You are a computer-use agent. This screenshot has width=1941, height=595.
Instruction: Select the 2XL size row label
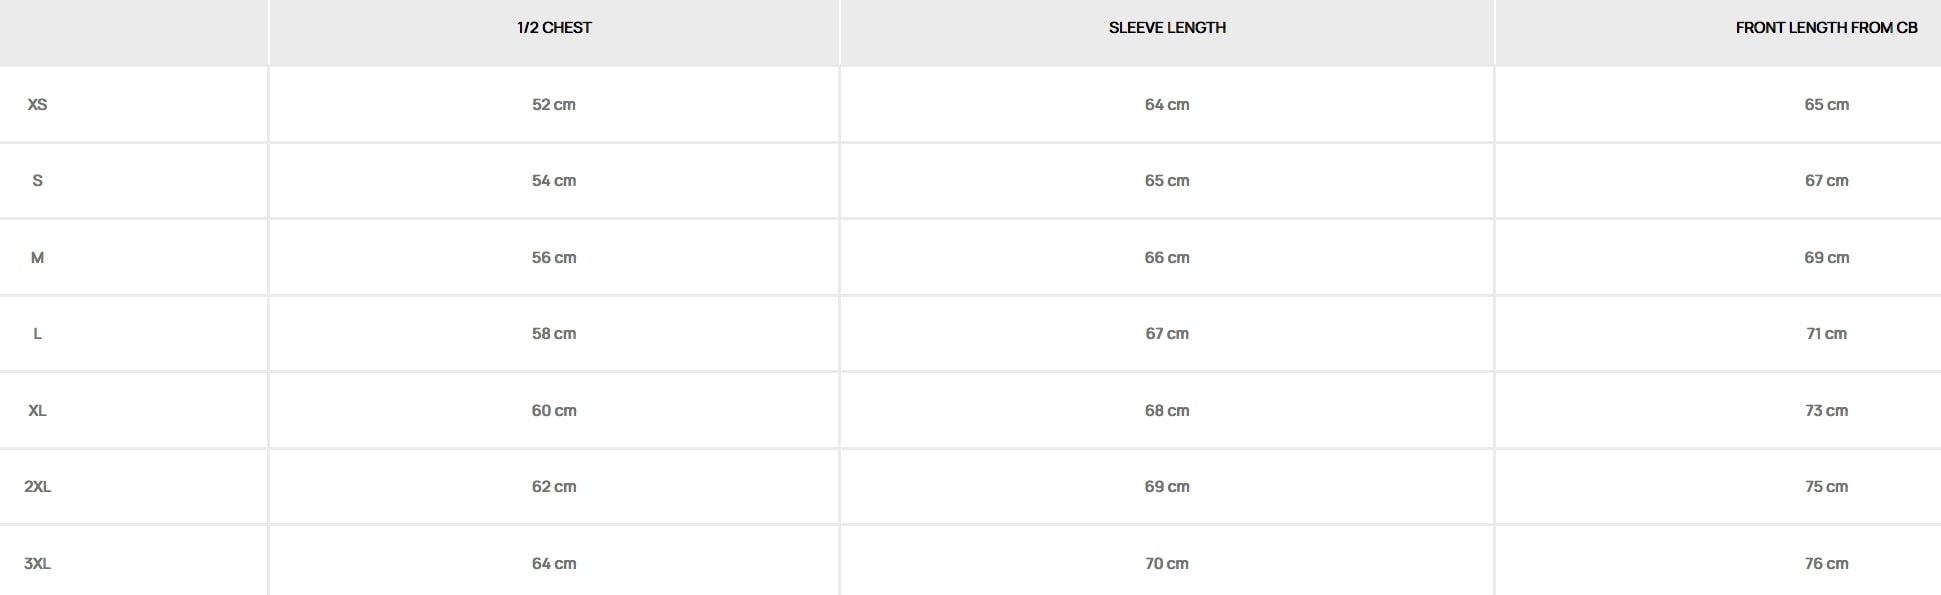click(37, 487)
